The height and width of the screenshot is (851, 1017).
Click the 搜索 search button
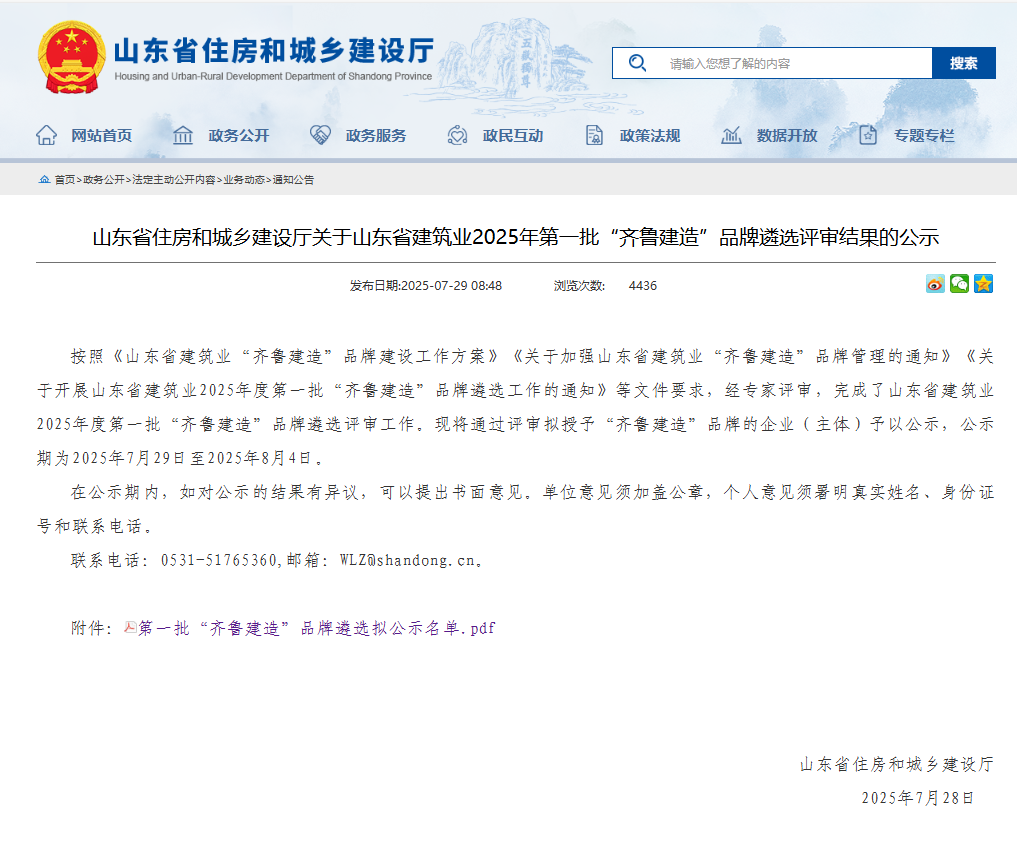pos(963,62)
